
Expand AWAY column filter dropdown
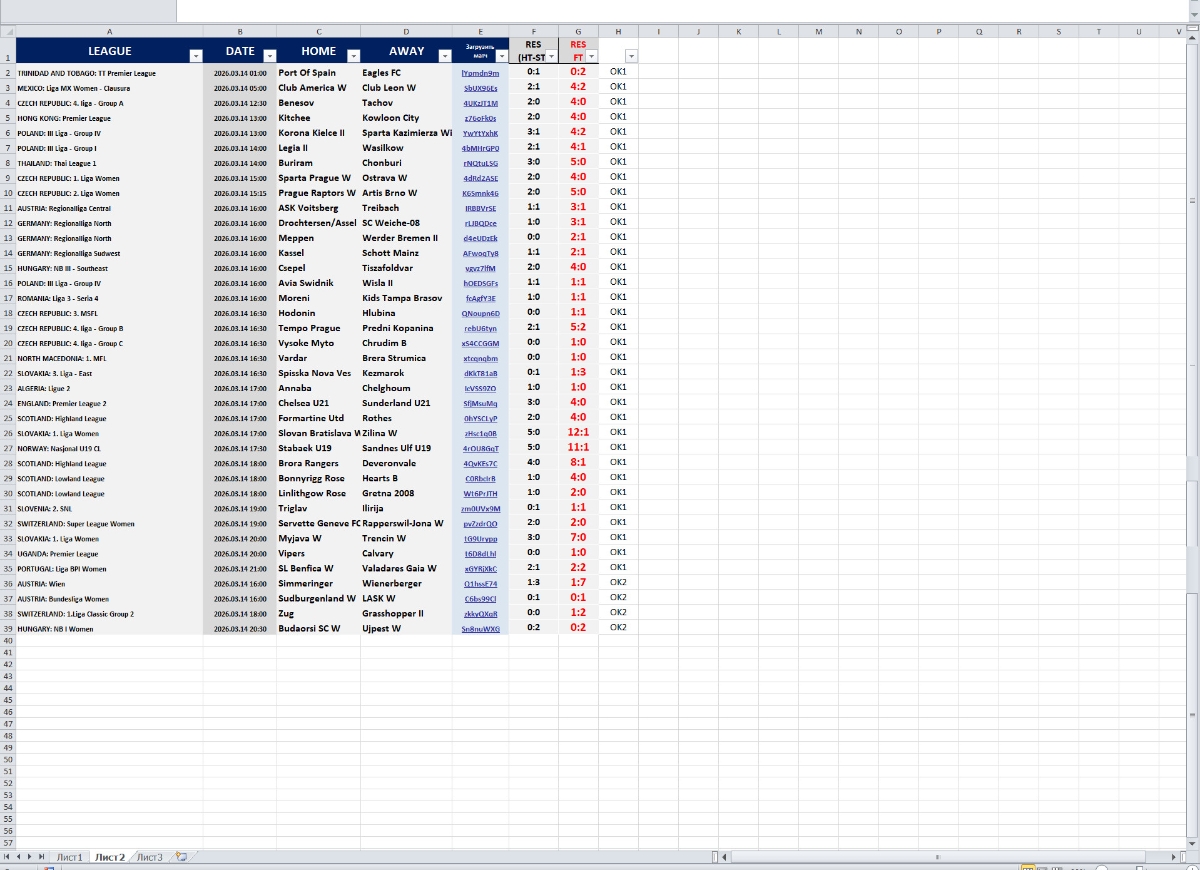(445, 56)
